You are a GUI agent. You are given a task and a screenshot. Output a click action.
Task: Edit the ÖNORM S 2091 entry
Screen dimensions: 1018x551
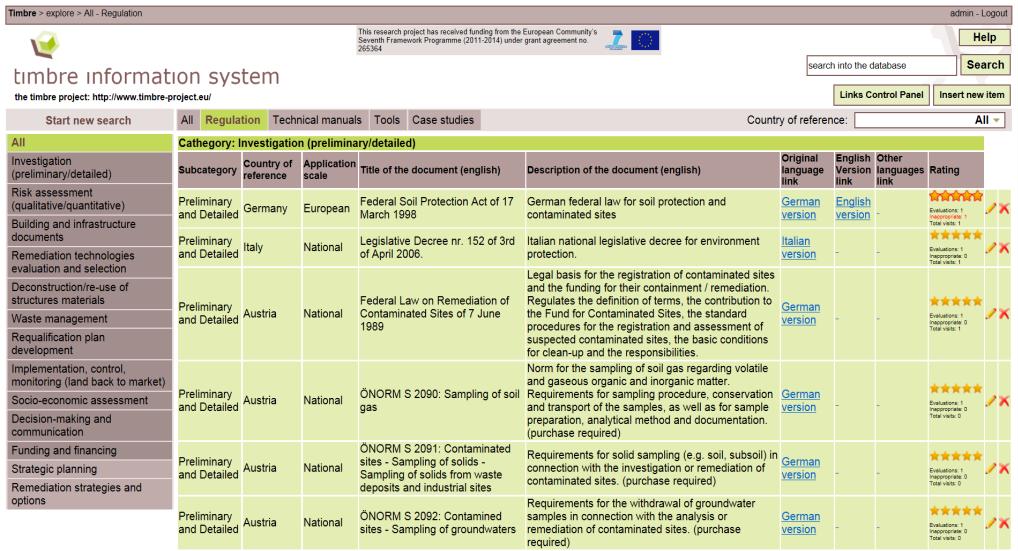[991, 468]
